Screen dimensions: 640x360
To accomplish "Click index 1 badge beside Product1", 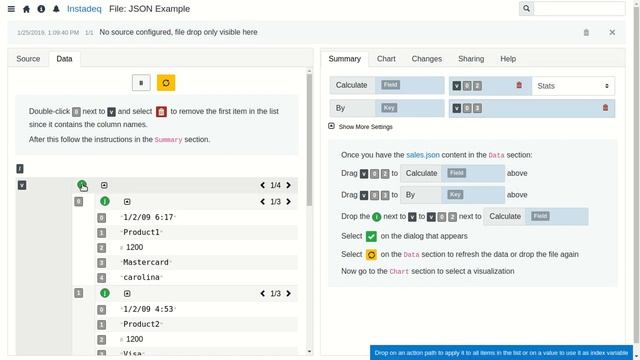I will [102, 233].
